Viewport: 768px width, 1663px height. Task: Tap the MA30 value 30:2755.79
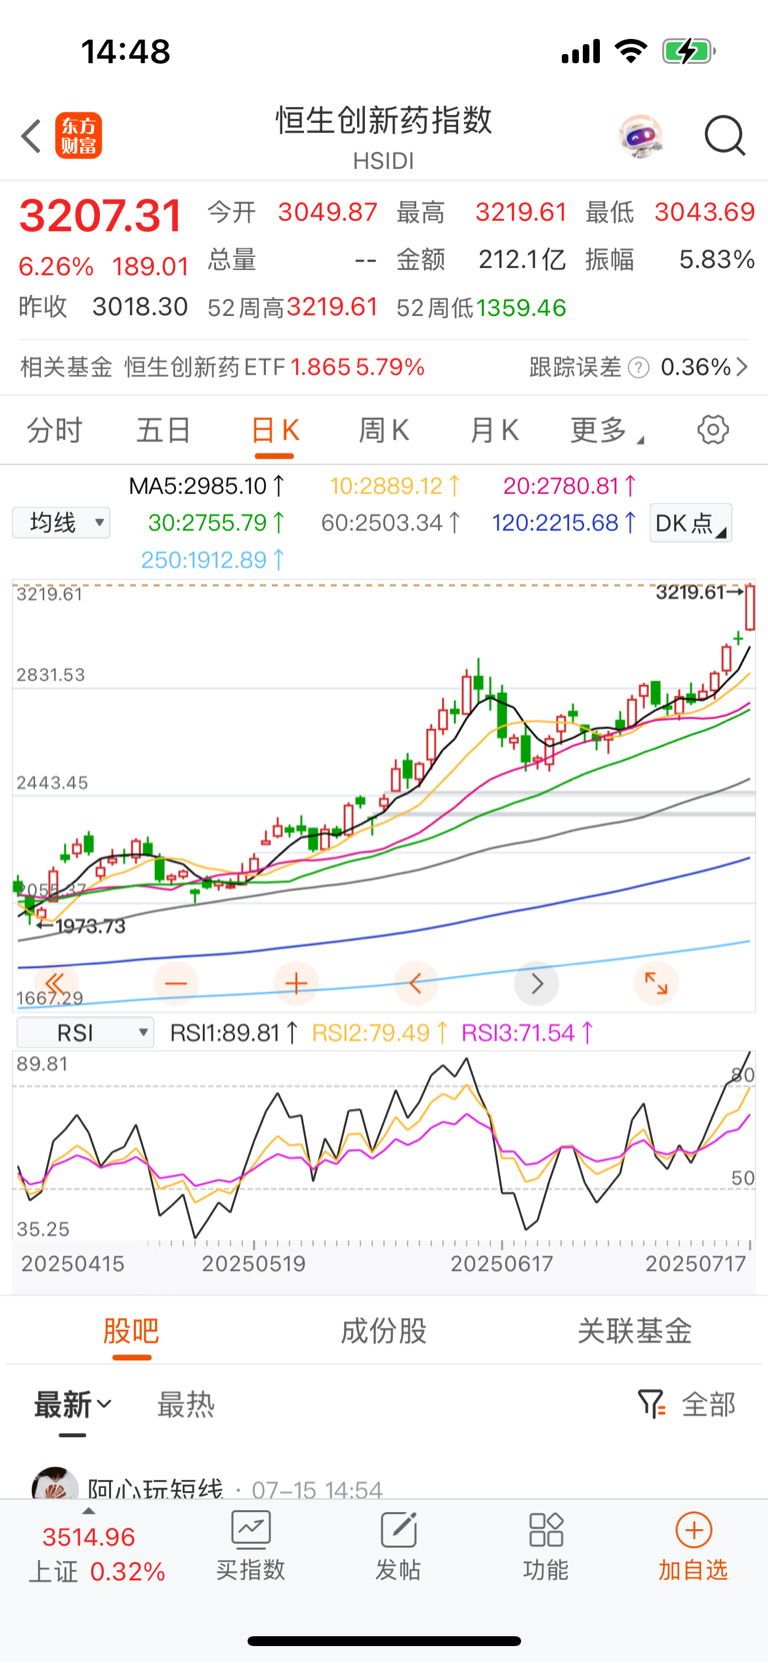216,523
